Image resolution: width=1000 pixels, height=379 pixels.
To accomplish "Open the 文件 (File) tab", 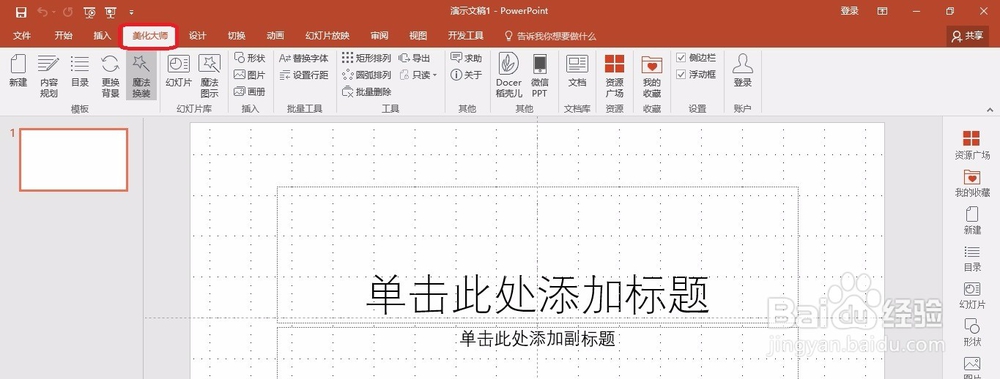I will coord(22,36).
